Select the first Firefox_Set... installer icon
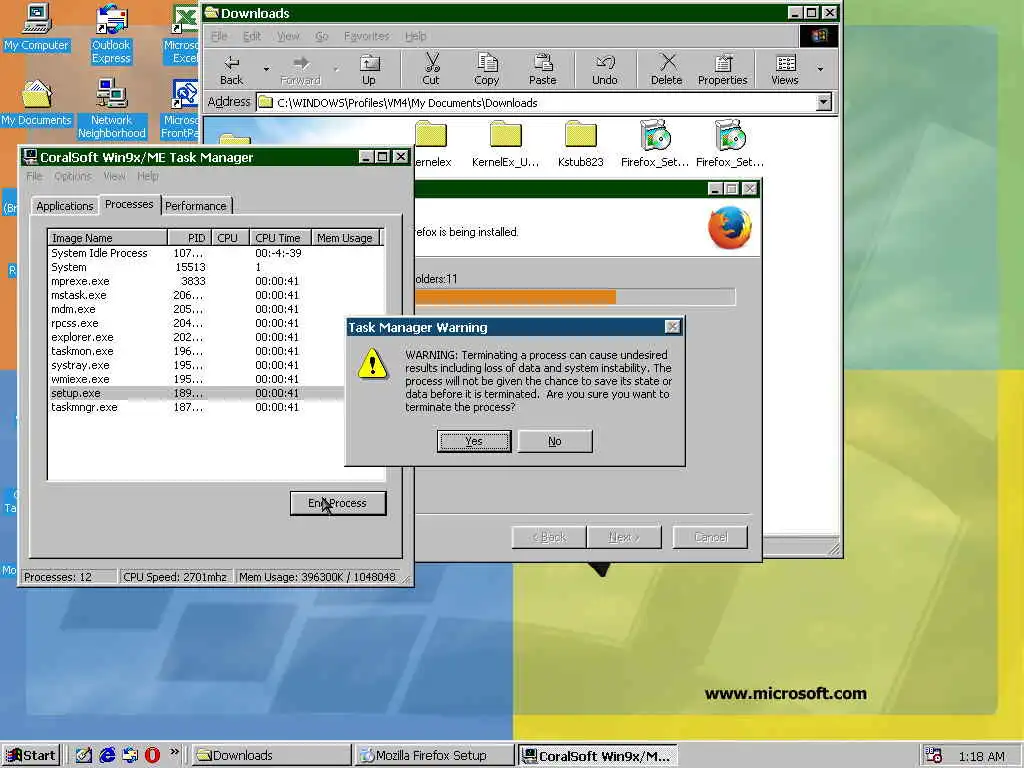 654,145
